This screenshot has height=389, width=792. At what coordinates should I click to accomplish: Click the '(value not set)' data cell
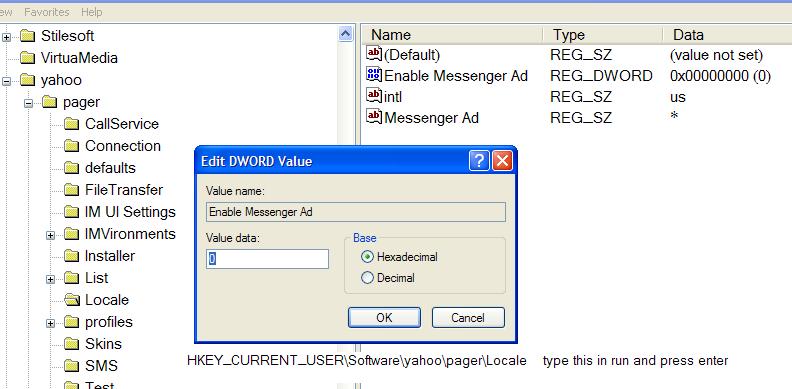click(716, 55)
